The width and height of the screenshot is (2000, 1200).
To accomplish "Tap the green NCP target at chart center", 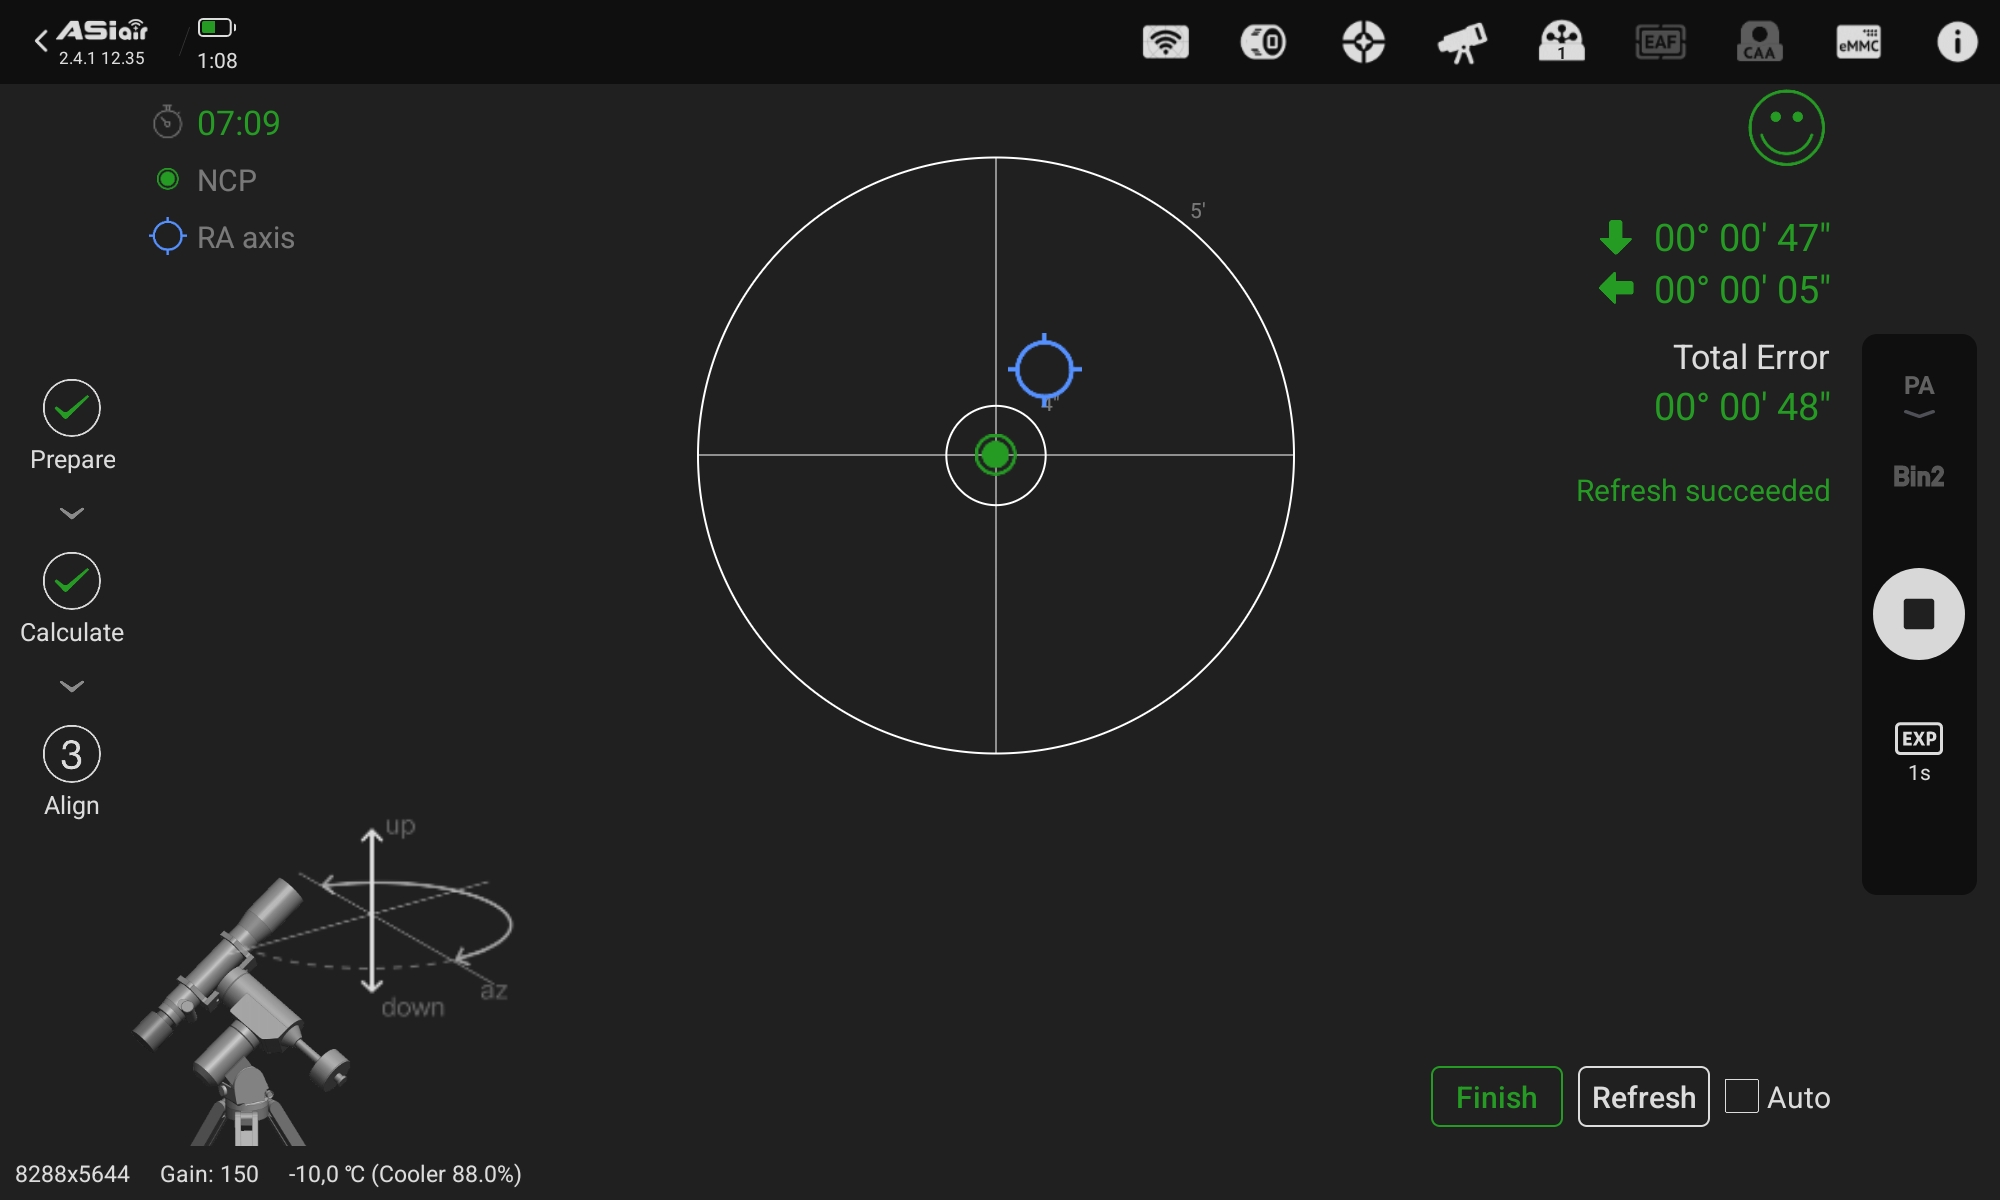I will tap(995, 455).
